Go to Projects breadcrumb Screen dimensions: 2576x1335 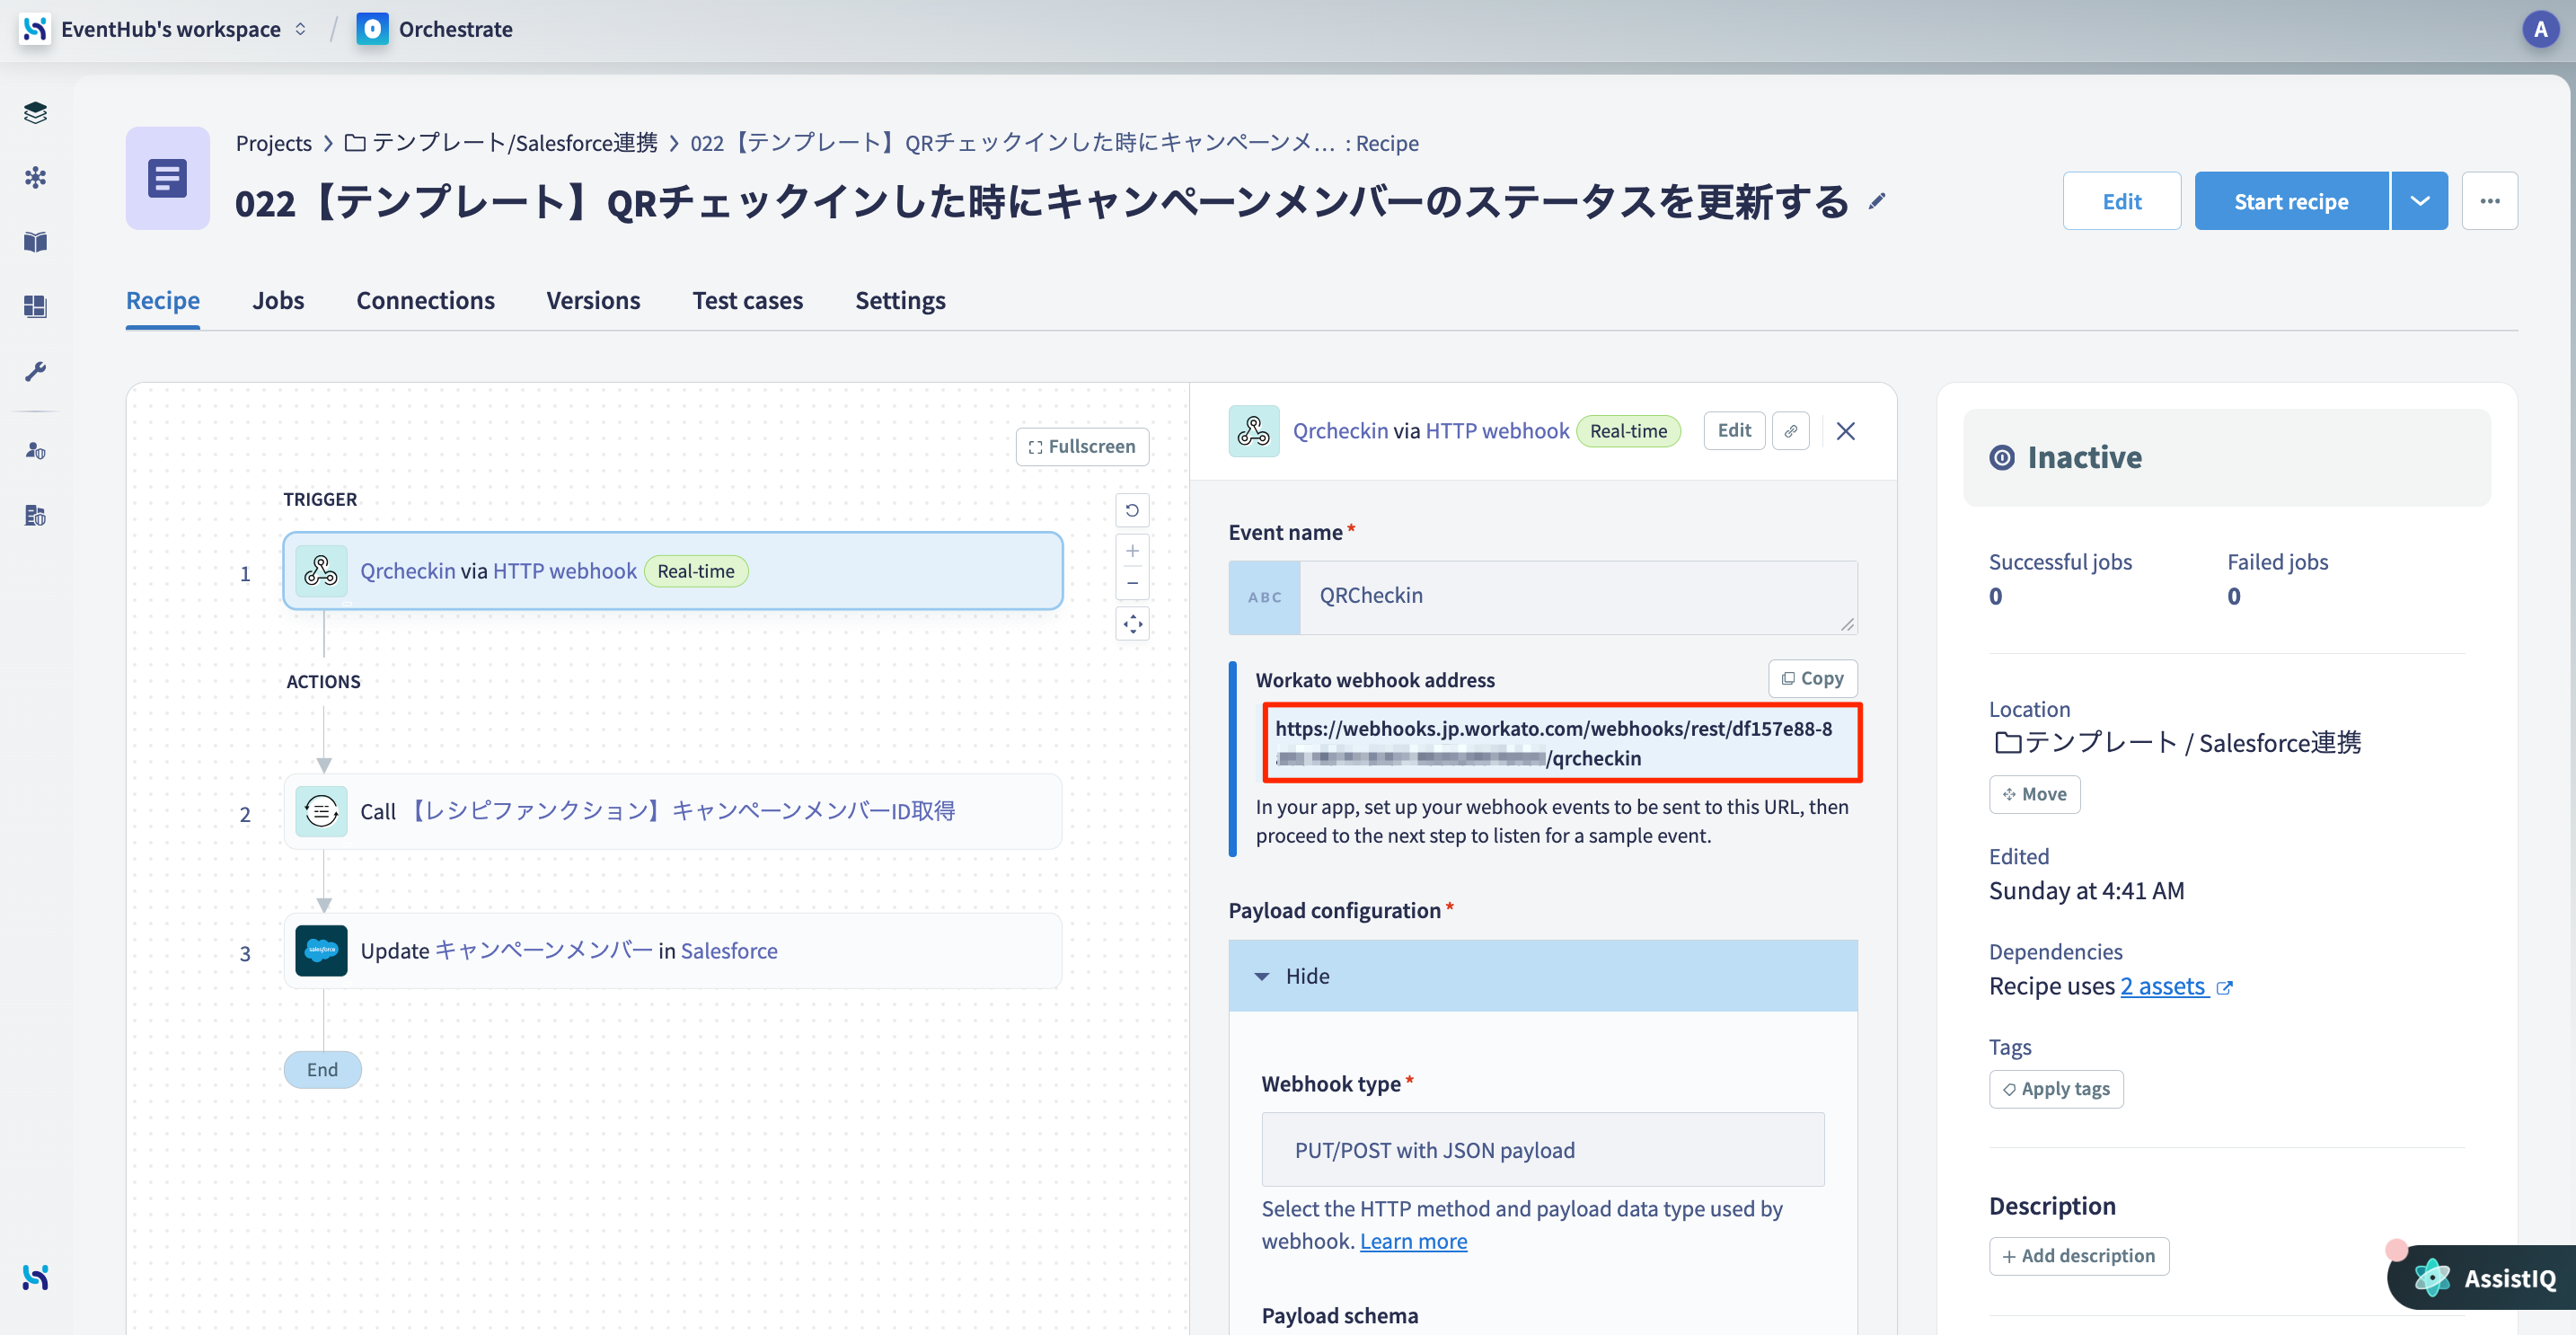(274, 143)
